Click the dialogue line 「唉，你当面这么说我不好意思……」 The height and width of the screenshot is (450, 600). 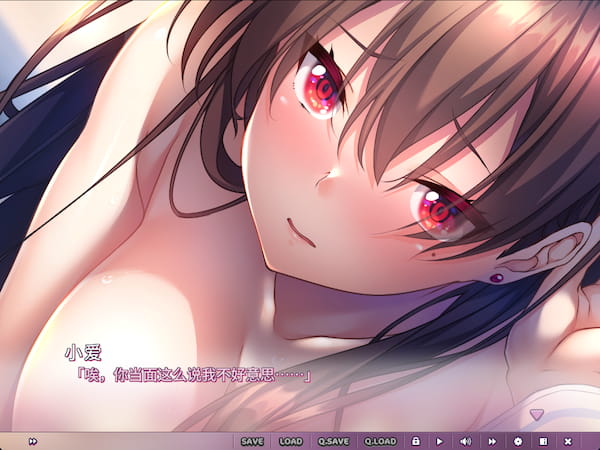[194, 375]
